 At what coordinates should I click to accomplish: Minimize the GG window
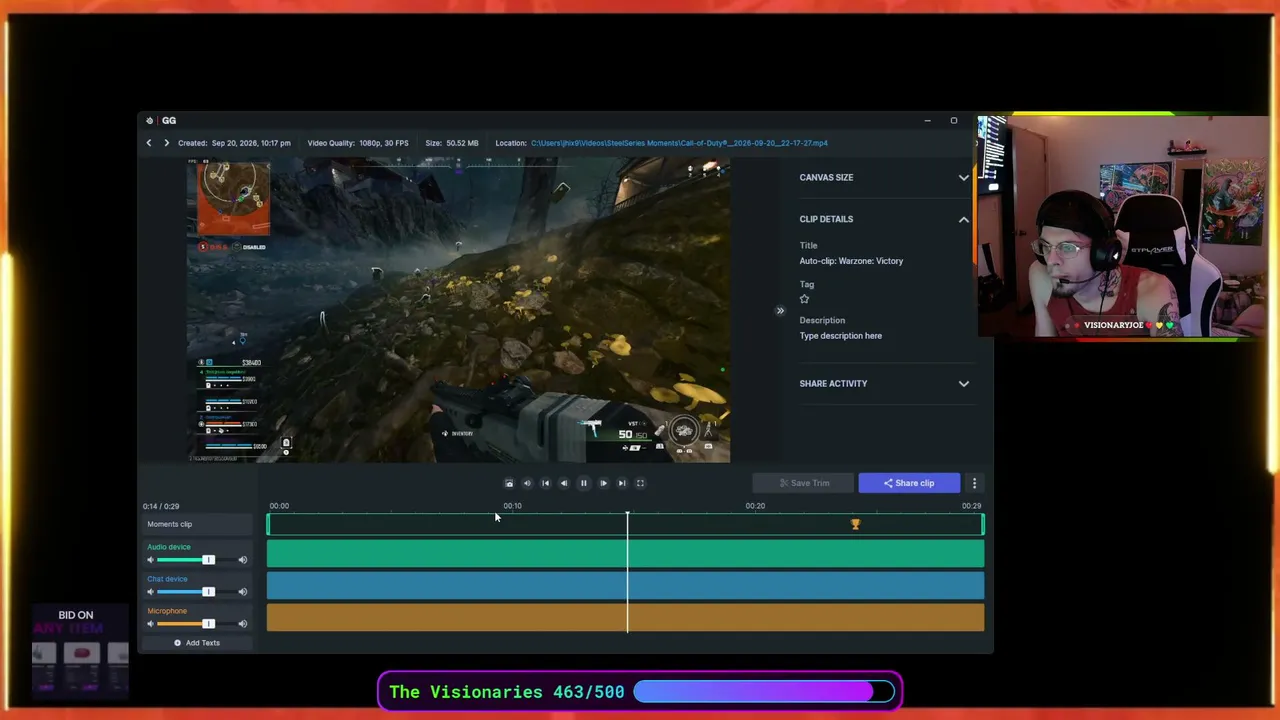point(927,121)
